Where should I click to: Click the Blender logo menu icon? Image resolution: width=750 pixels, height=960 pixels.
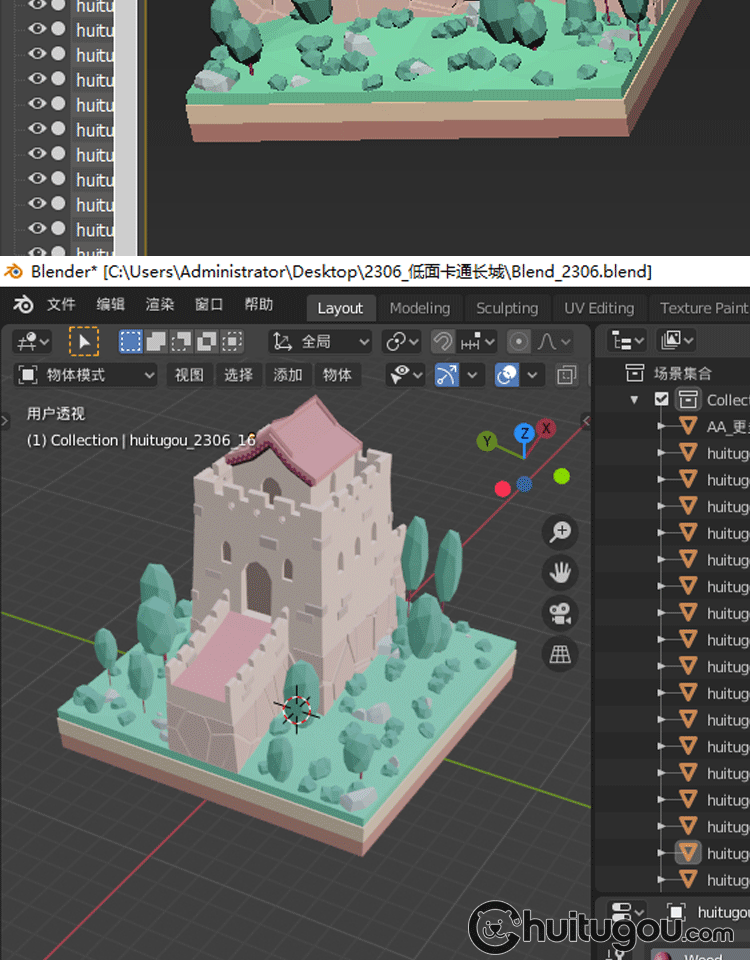click(23, 306)
